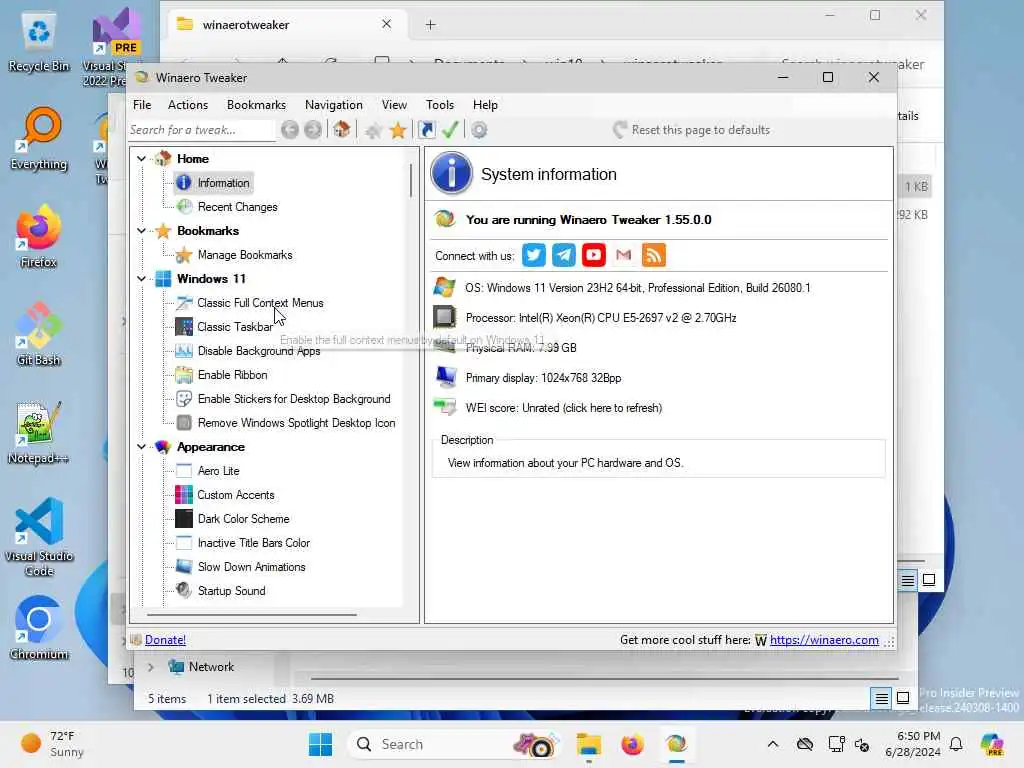Open the Tools menu
The width and height of the screenshot is (1024, 768).
pyautogui.click(x=440, y=105)
